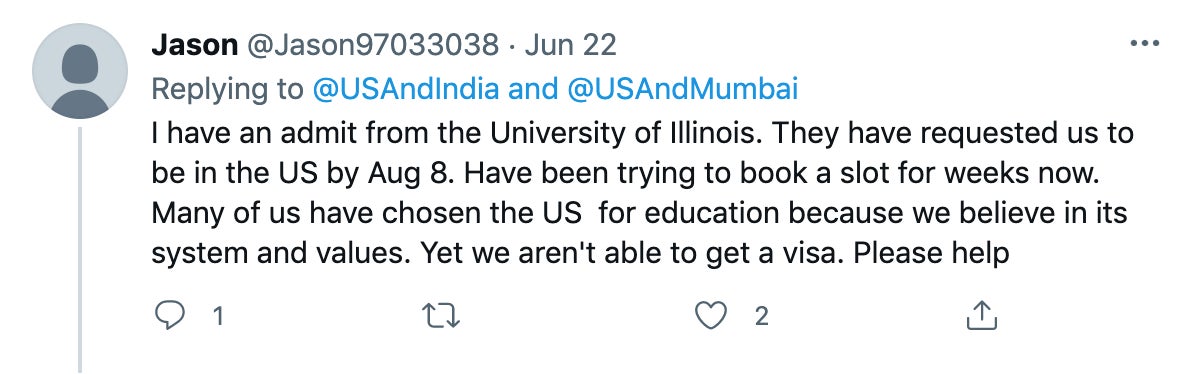Screen dimensions: 1194x374
Task: Click Jason's gray profile avatar
Action: point(80,71)
